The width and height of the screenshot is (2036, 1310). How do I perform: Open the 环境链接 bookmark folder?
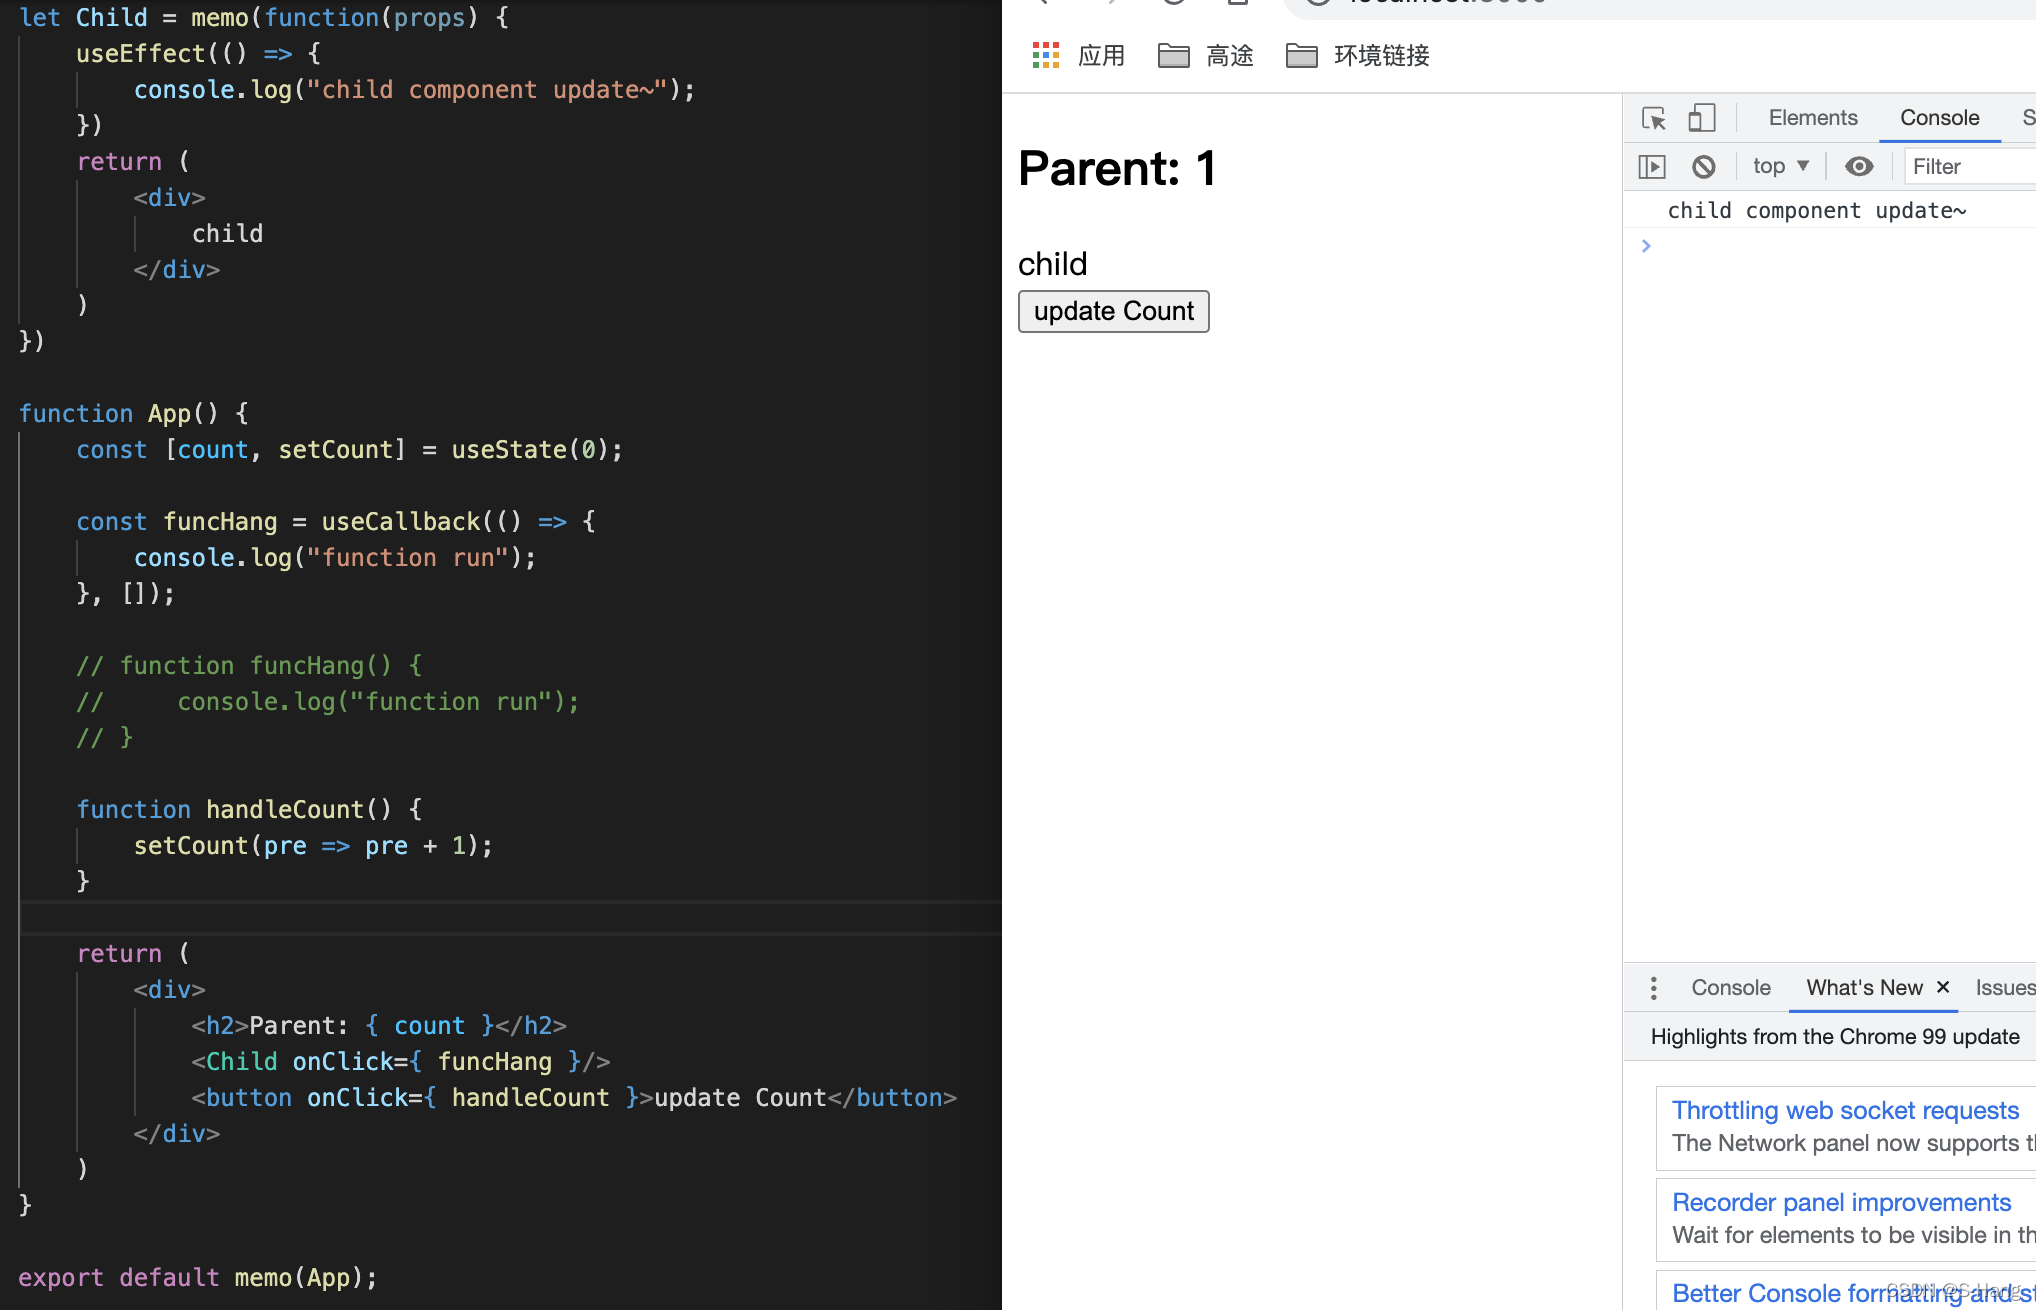tap(1357, 56)
